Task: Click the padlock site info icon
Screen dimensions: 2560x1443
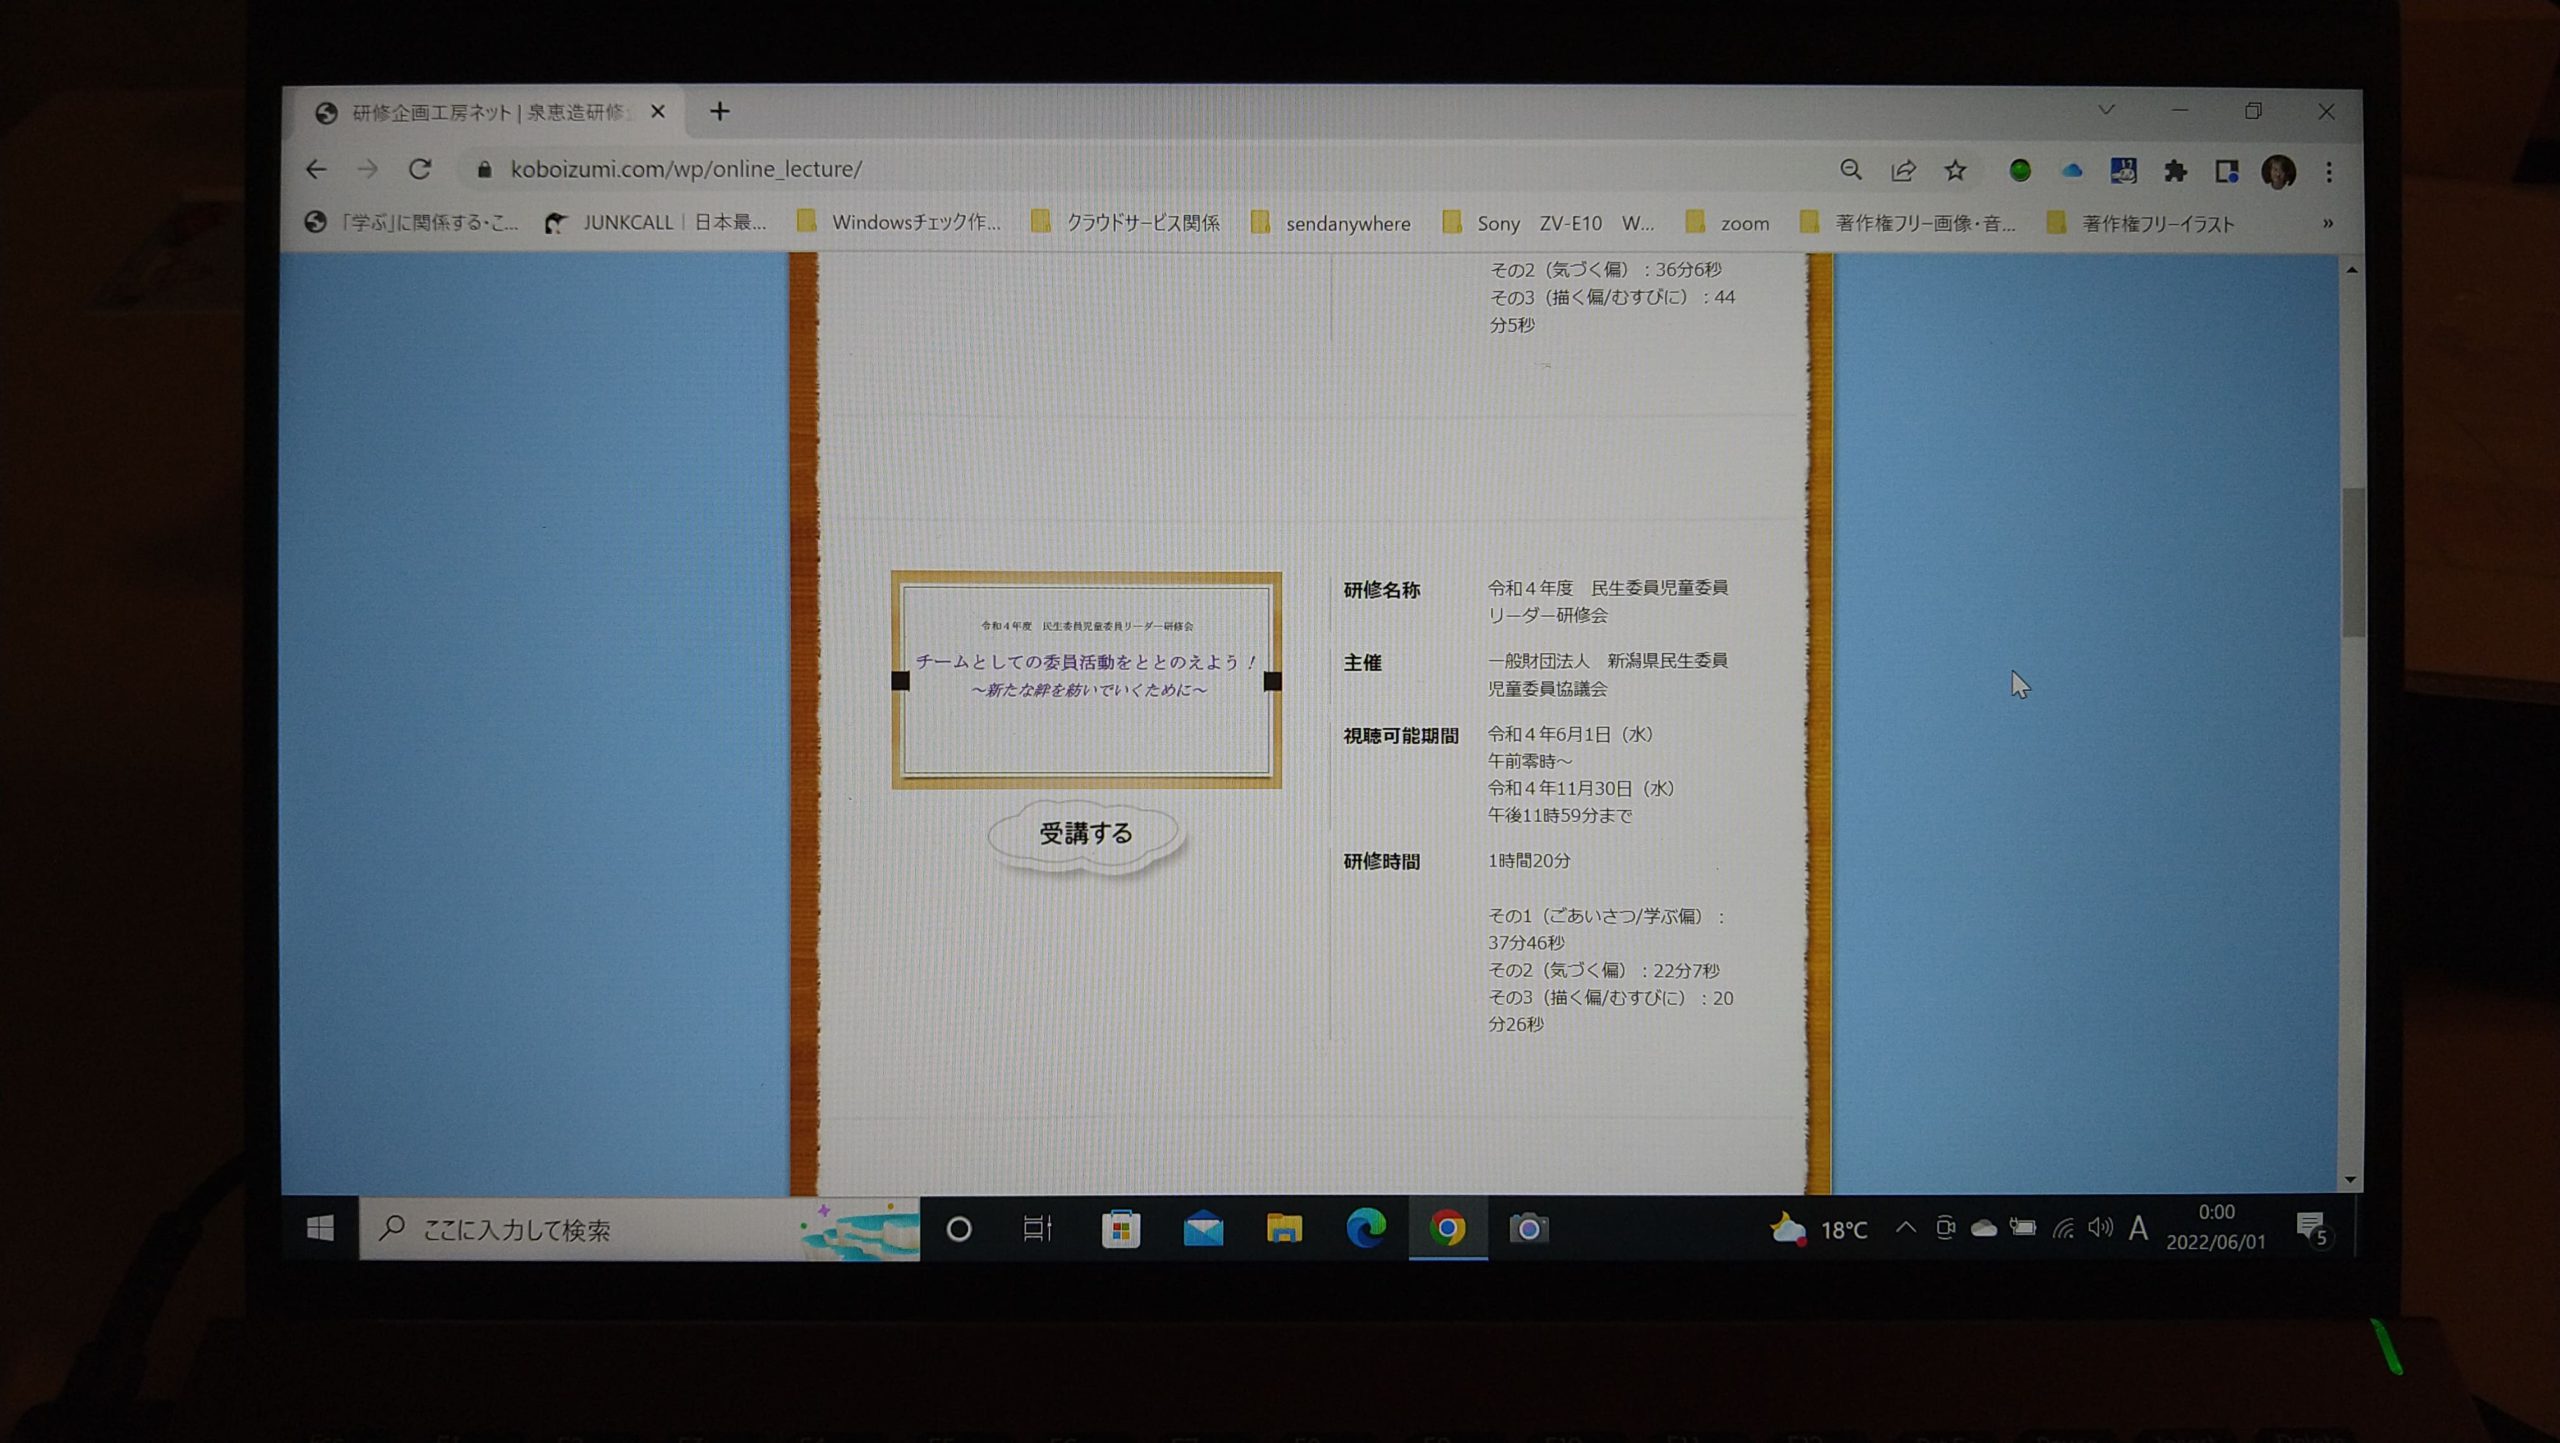Action: (484, 170)
